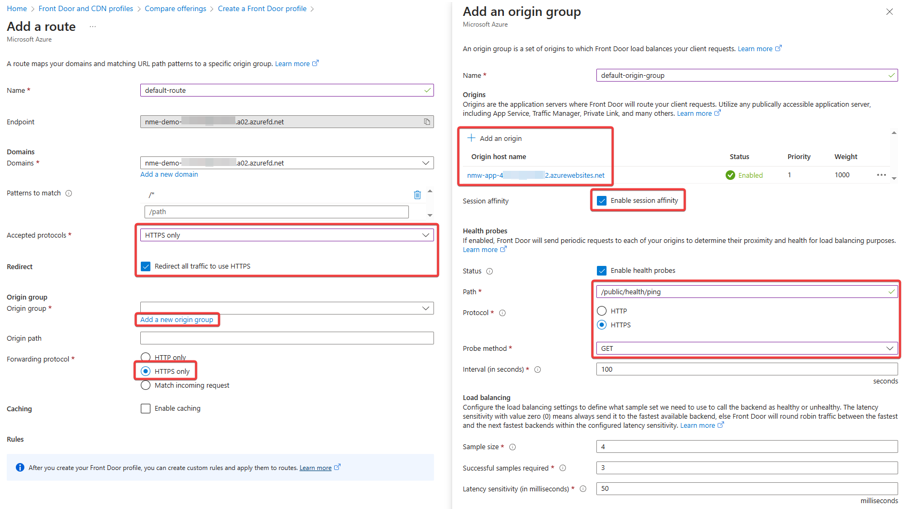
Task: Click the Weight value 1000 in origin row
Action: pyautogui.click(x=842, y=175)
